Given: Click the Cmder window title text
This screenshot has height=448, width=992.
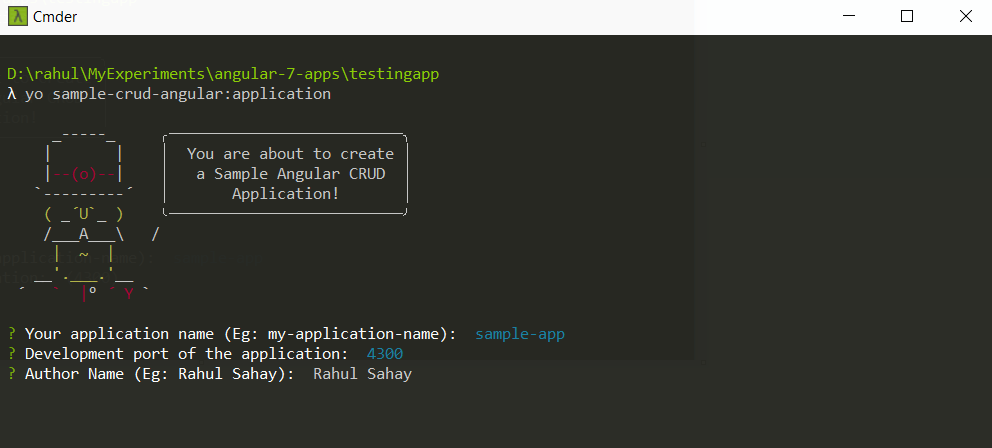Looking at the screenshot, I should click(x=55, y=17).
